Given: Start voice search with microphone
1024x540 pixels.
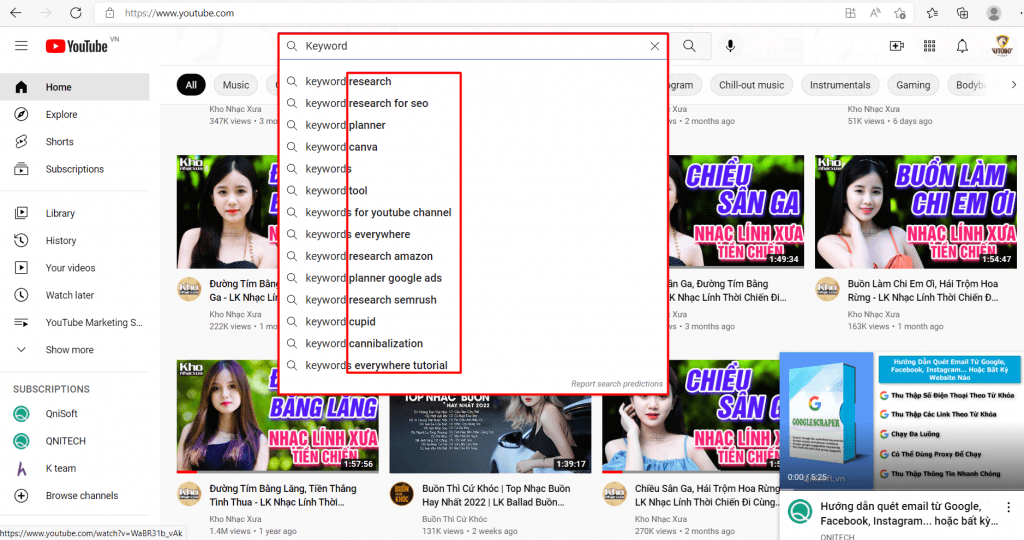Looking at the screenshot, I should pos(730,46).
